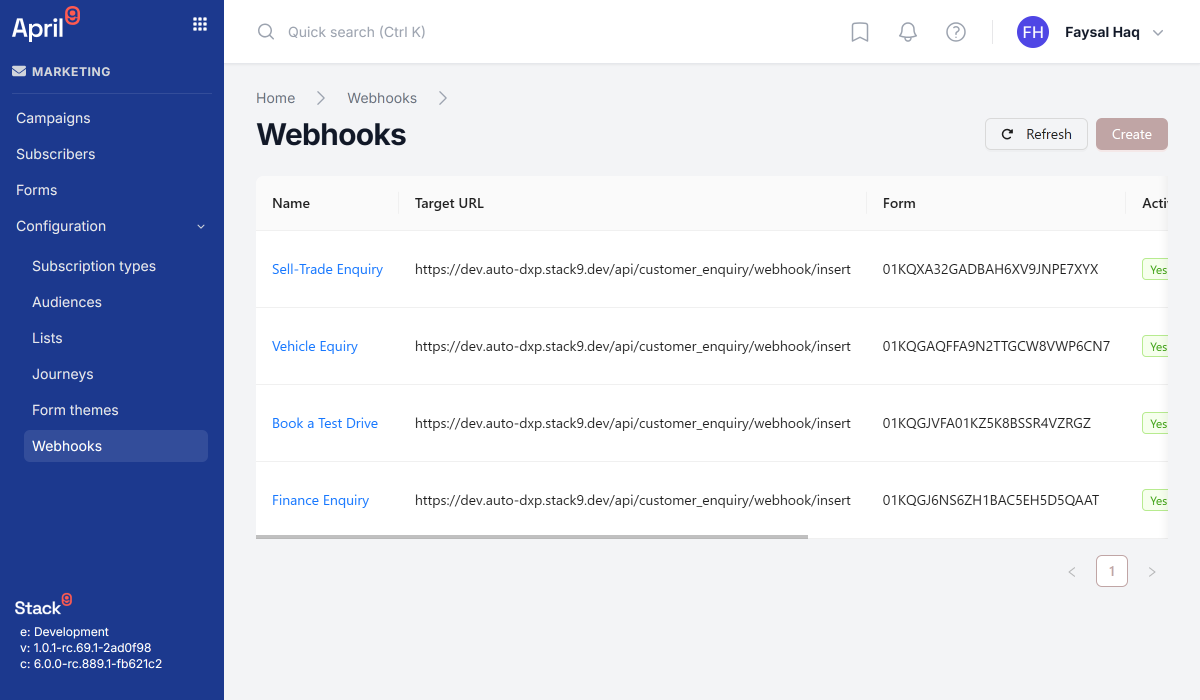Open Subscription types submenu item

point(116,266)
